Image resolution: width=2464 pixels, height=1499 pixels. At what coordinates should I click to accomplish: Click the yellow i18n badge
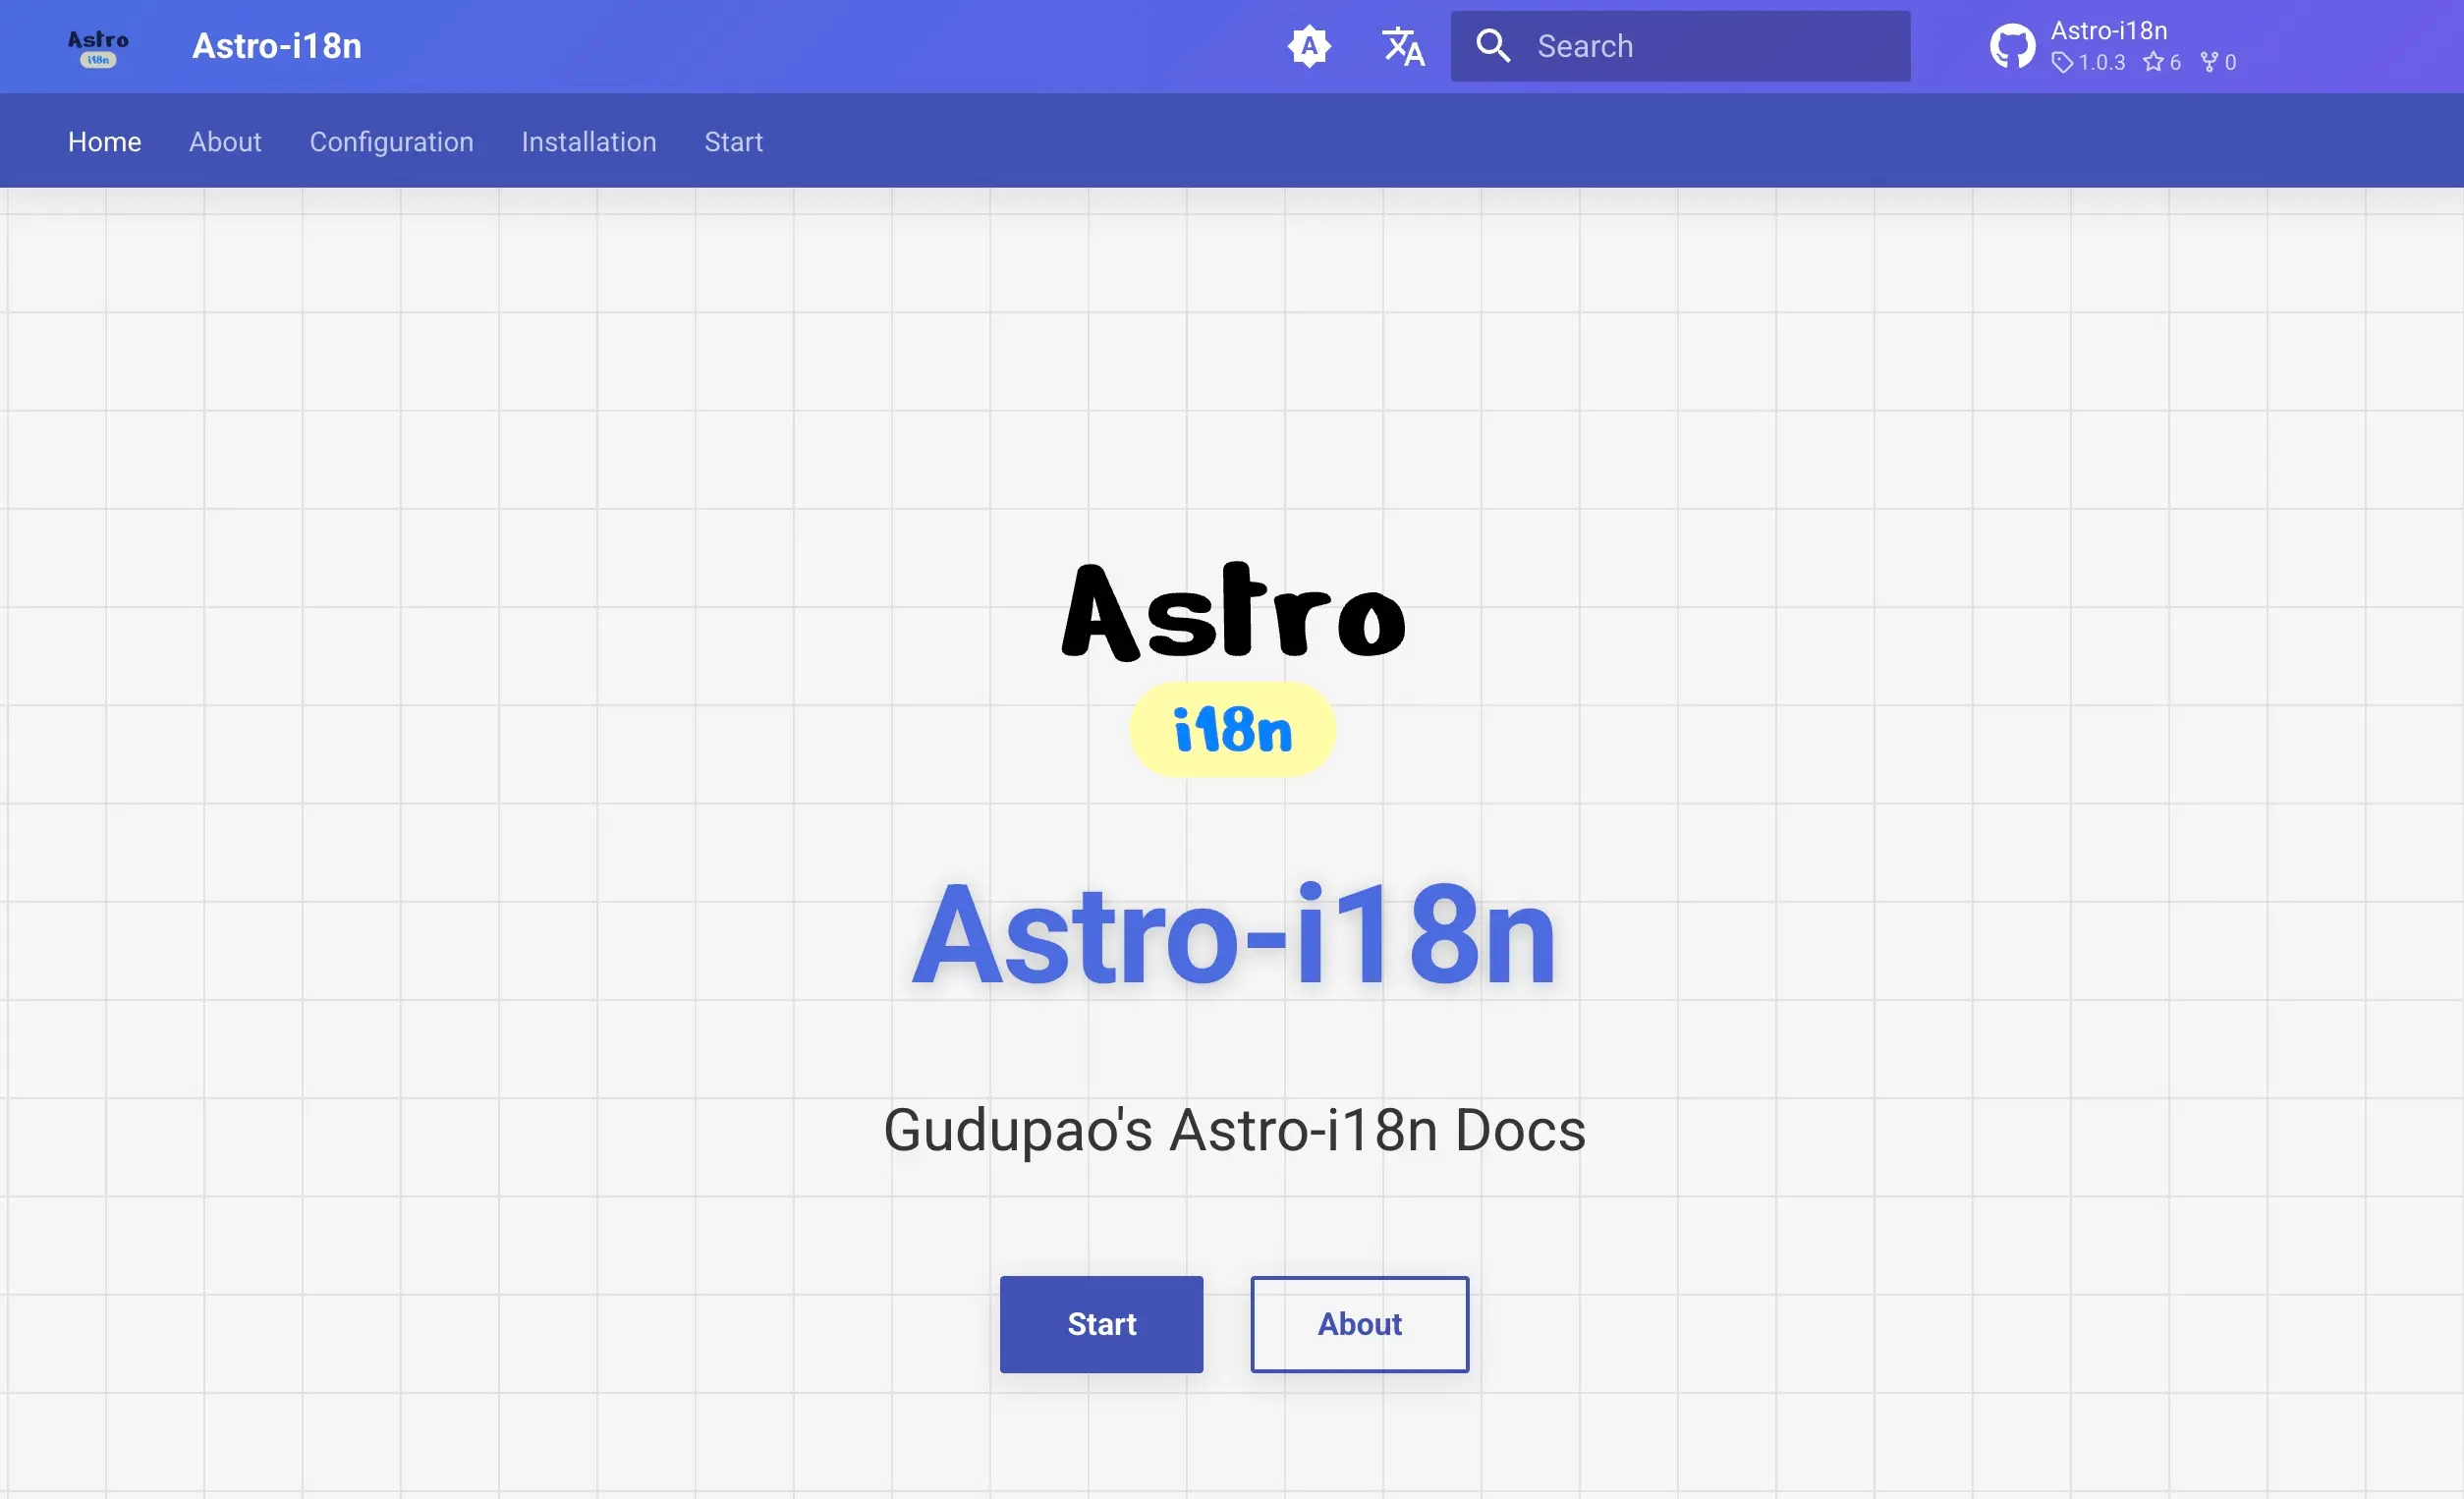click(1231, 730)
